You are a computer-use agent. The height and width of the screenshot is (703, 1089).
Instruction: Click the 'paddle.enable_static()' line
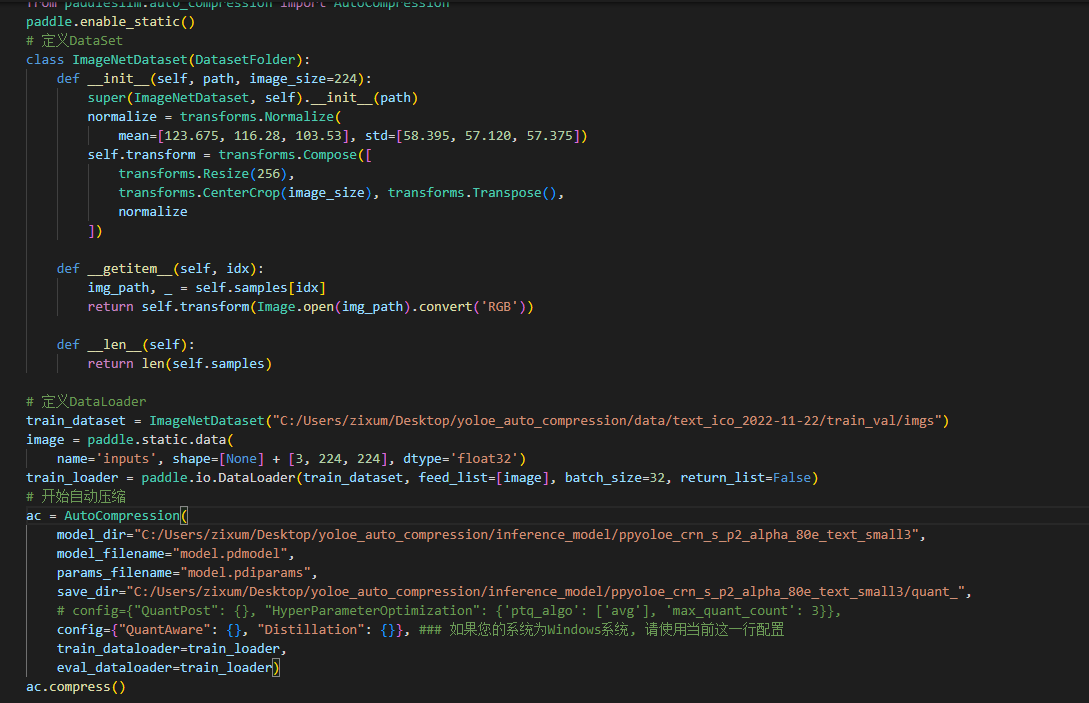click(110, 22)
